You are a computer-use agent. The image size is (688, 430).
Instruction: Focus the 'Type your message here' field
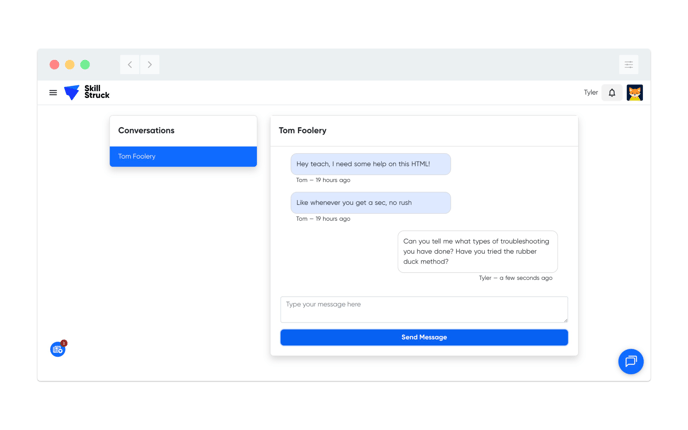[423, 309]
